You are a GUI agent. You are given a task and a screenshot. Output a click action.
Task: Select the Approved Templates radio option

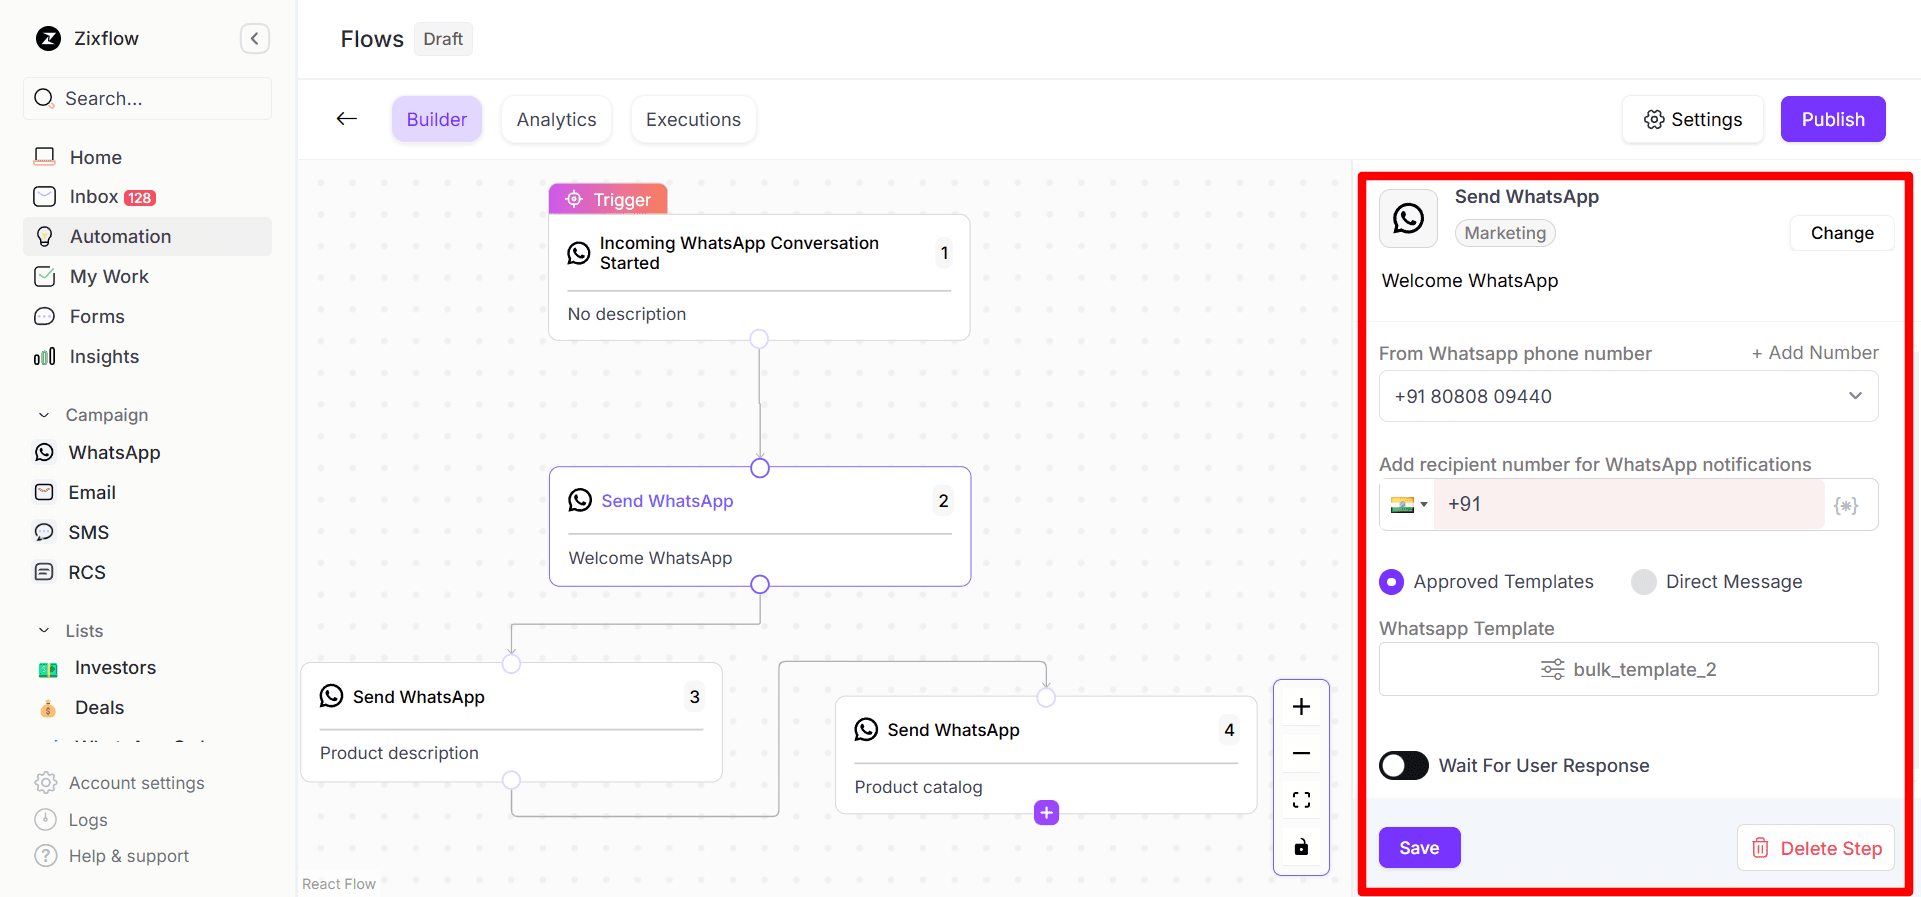click(x=1392, y=582)
